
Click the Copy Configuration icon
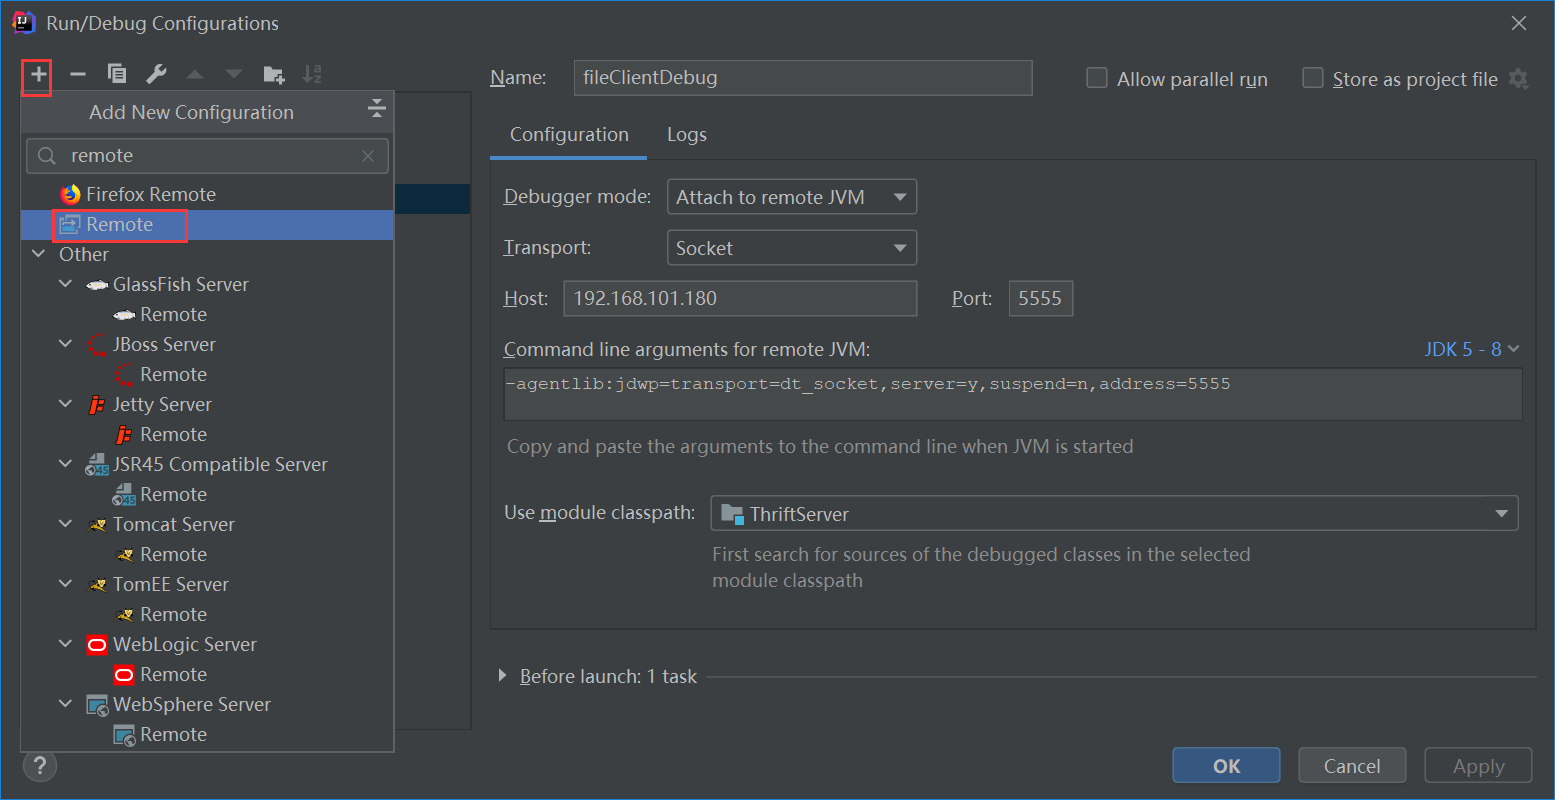point(117,75)
